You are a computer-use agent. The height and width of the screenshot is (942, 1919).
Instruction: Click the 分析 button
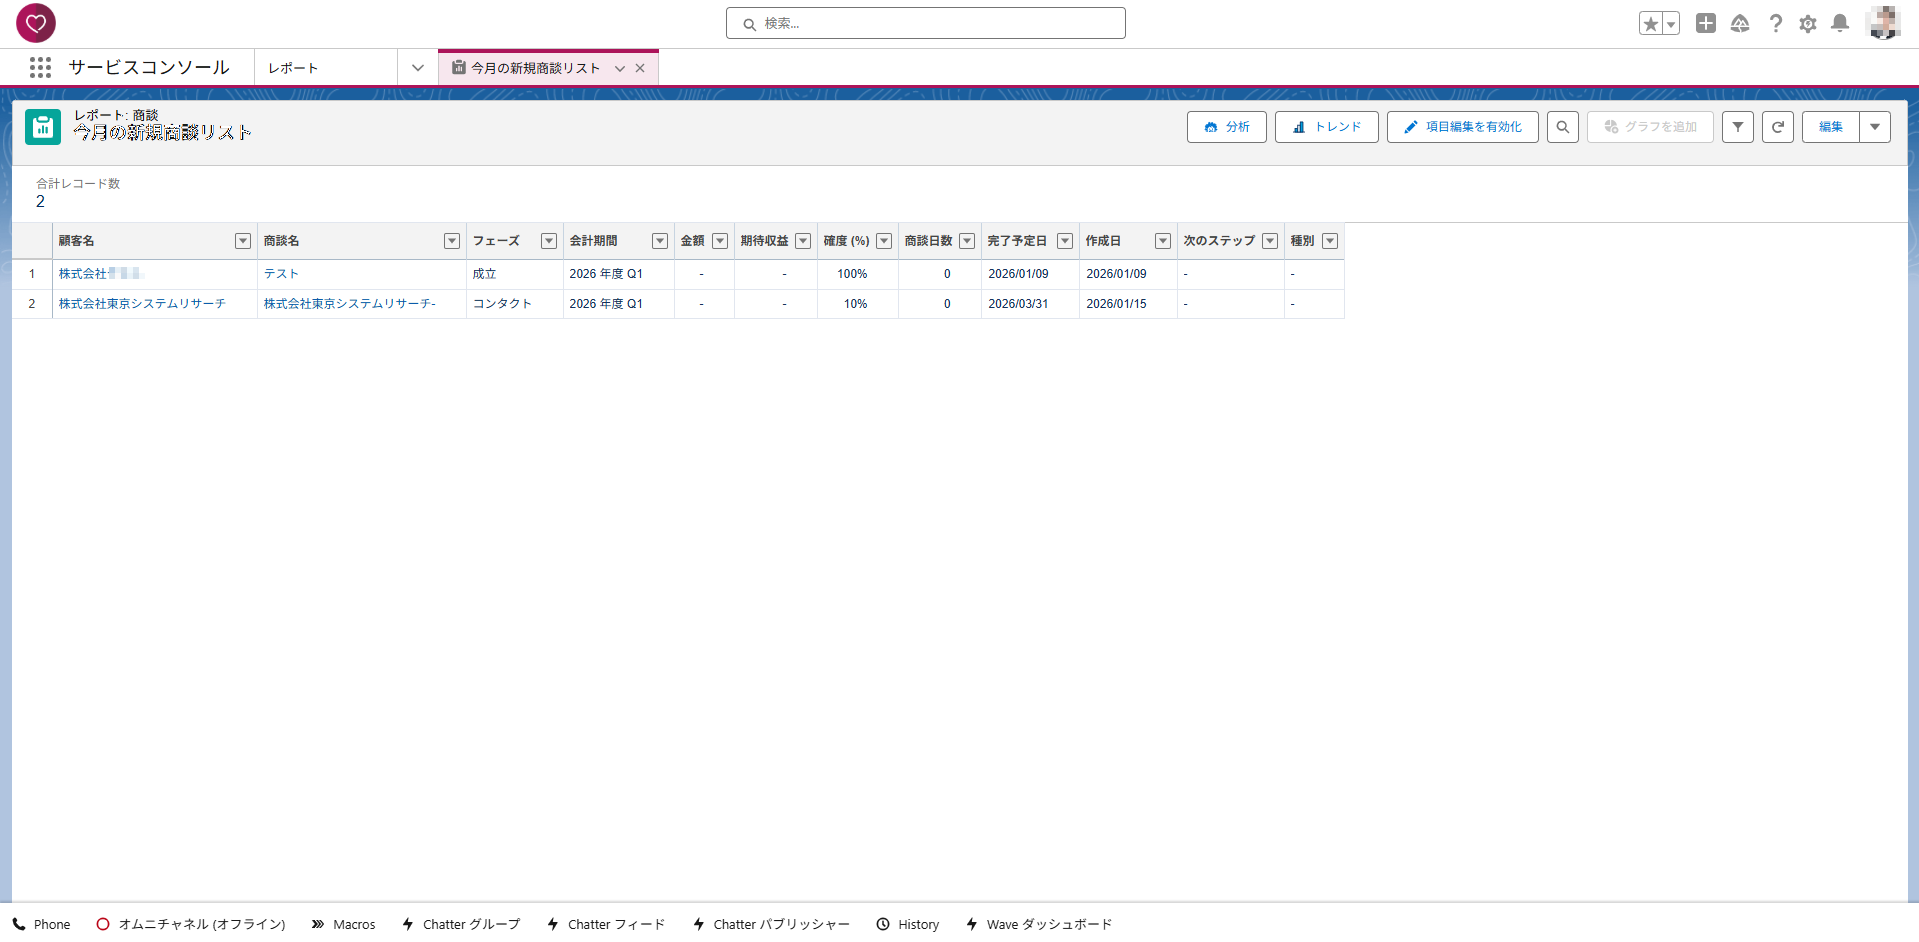tap(1226, 127)
